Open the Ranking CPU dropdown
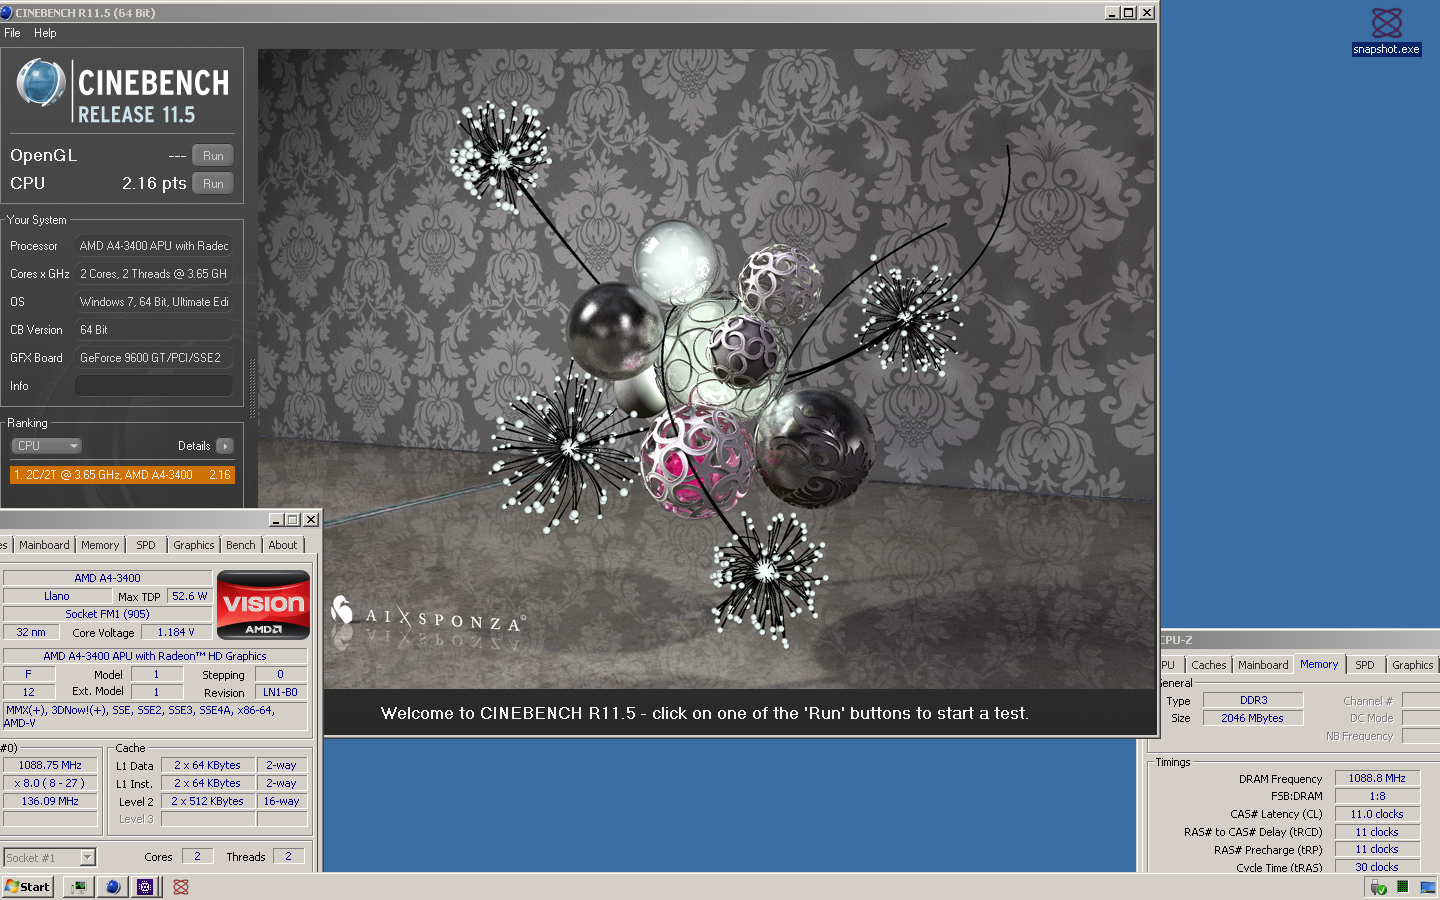This screenshot has height=900, width=1440. coord(46,446)
